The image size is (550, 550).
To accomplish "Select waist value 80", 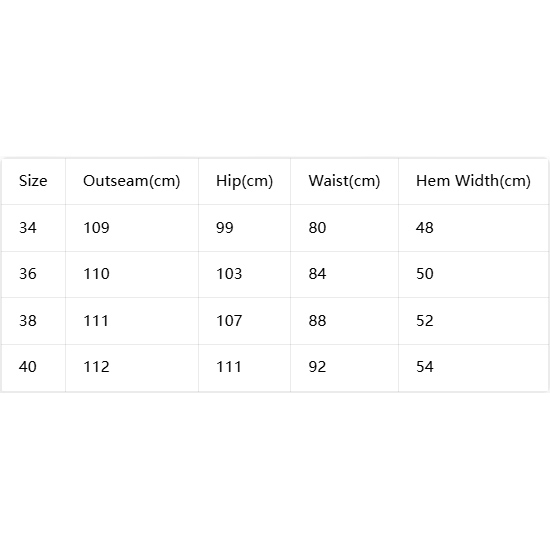I will (317, 228).
